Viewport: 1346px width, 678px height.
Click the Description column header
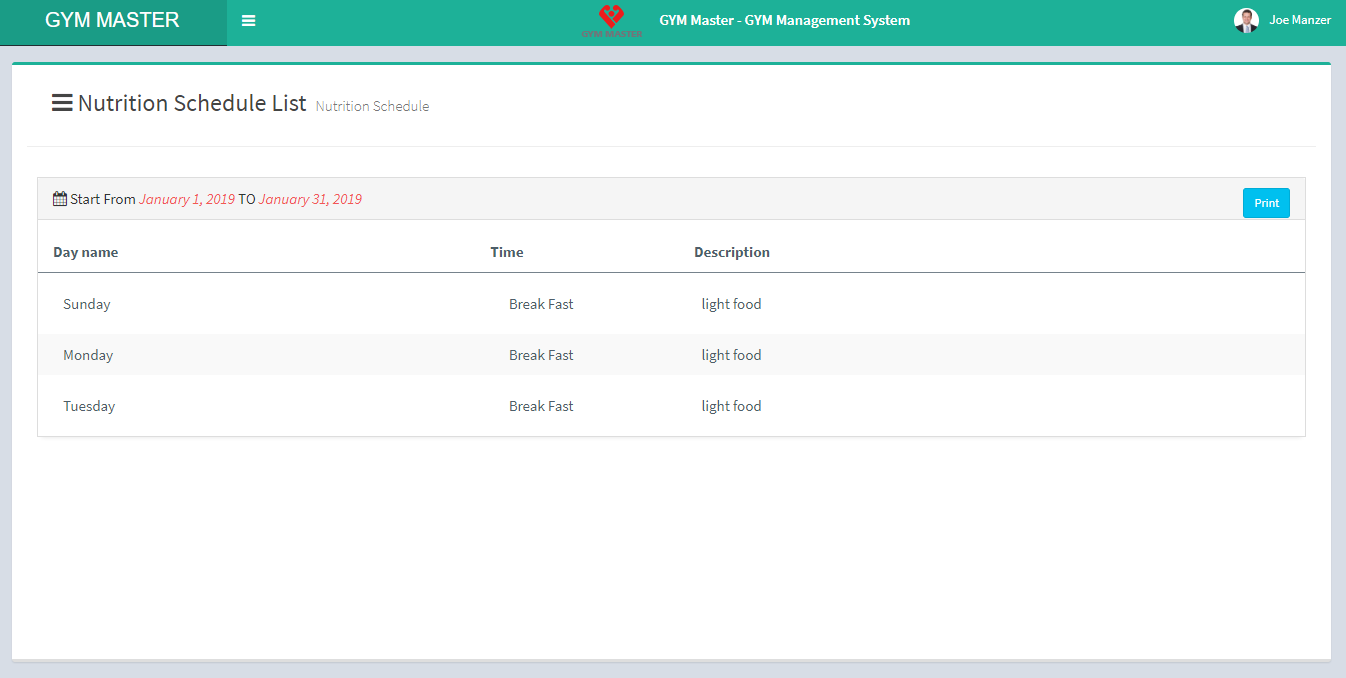click(732, 252)
